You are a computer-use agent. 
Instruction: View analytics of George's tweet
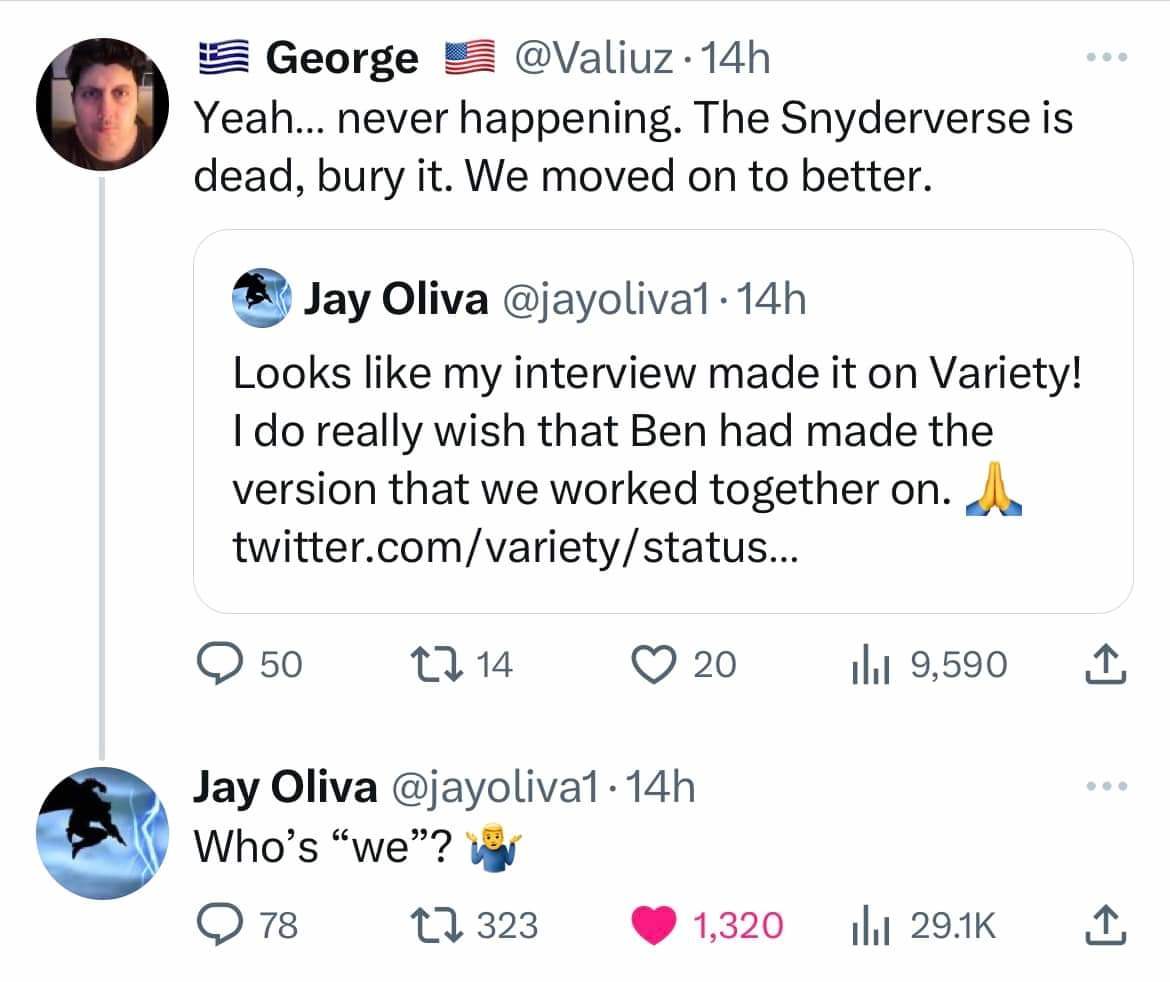coord(861,664)
